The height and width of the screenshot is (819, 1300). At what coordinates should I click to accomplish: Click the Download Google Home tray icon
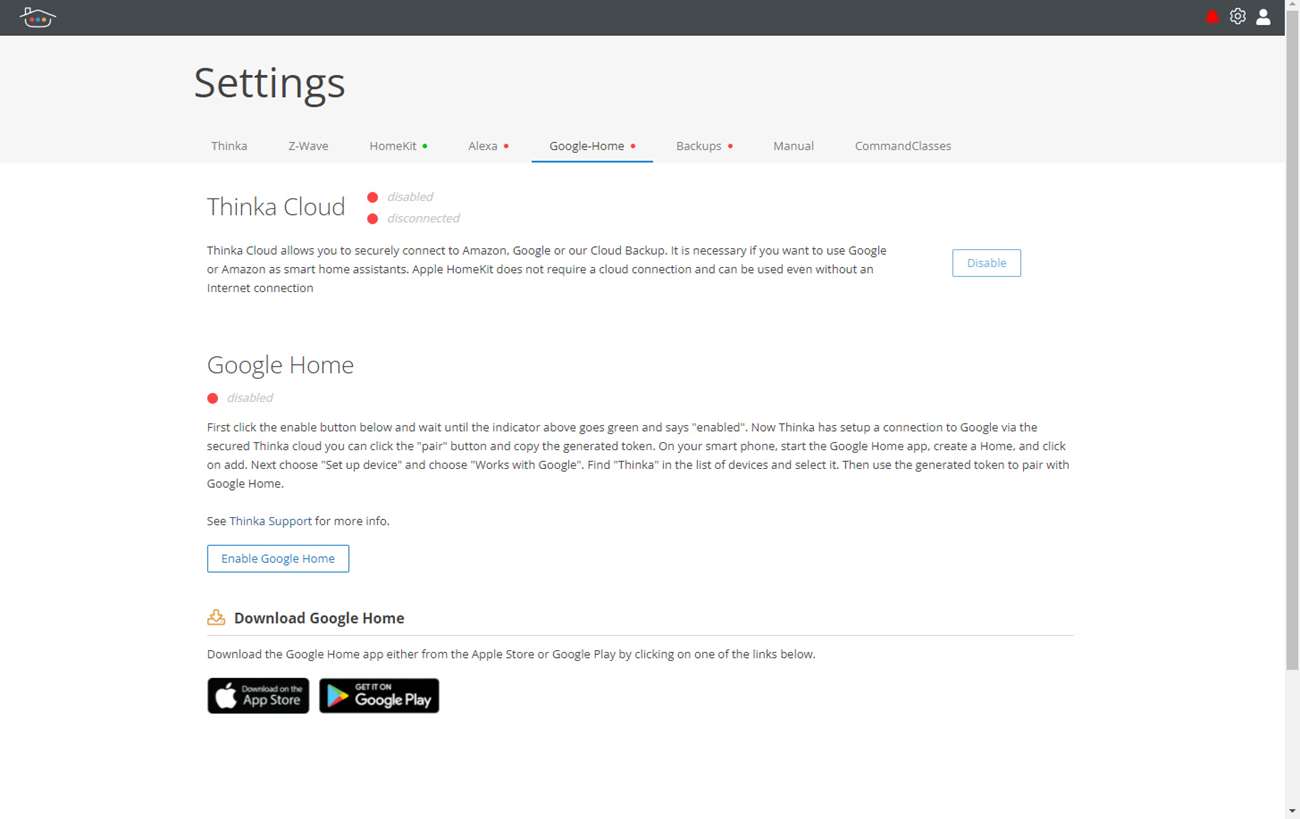pos(216,617)
